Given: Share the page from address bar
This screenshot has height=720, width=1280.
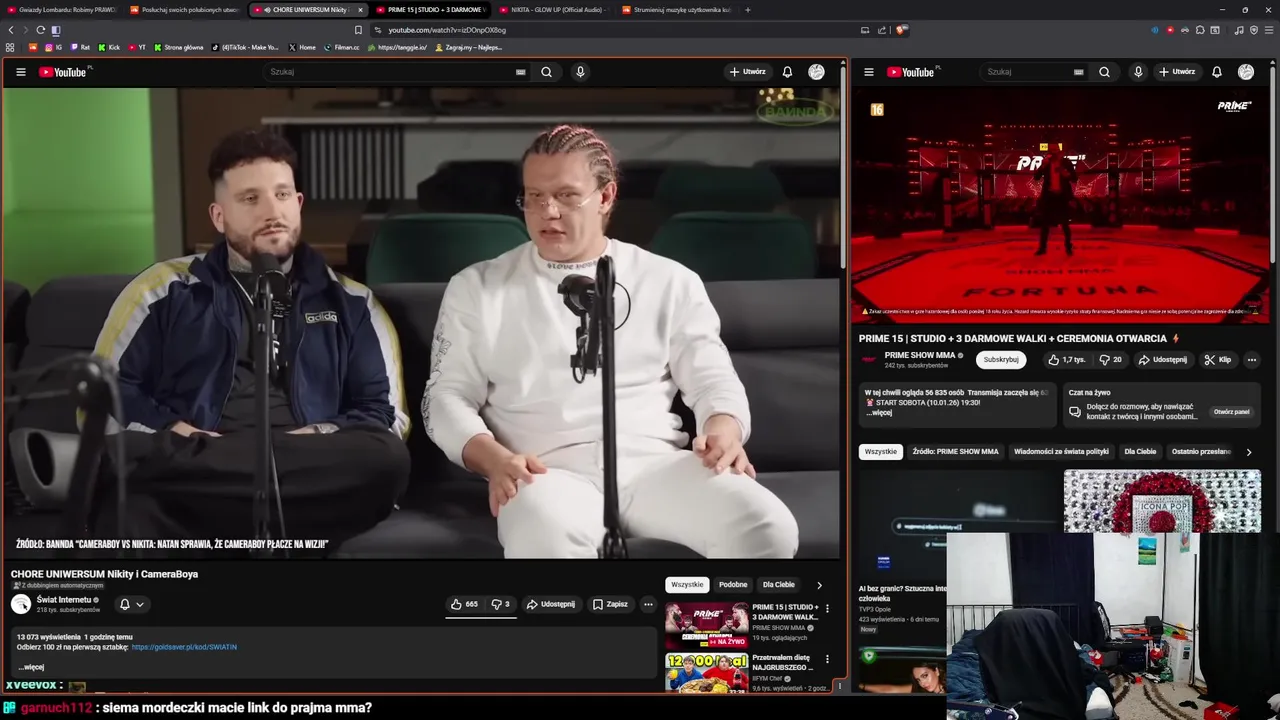Looking at the screenshot, I should coord(882,30).
